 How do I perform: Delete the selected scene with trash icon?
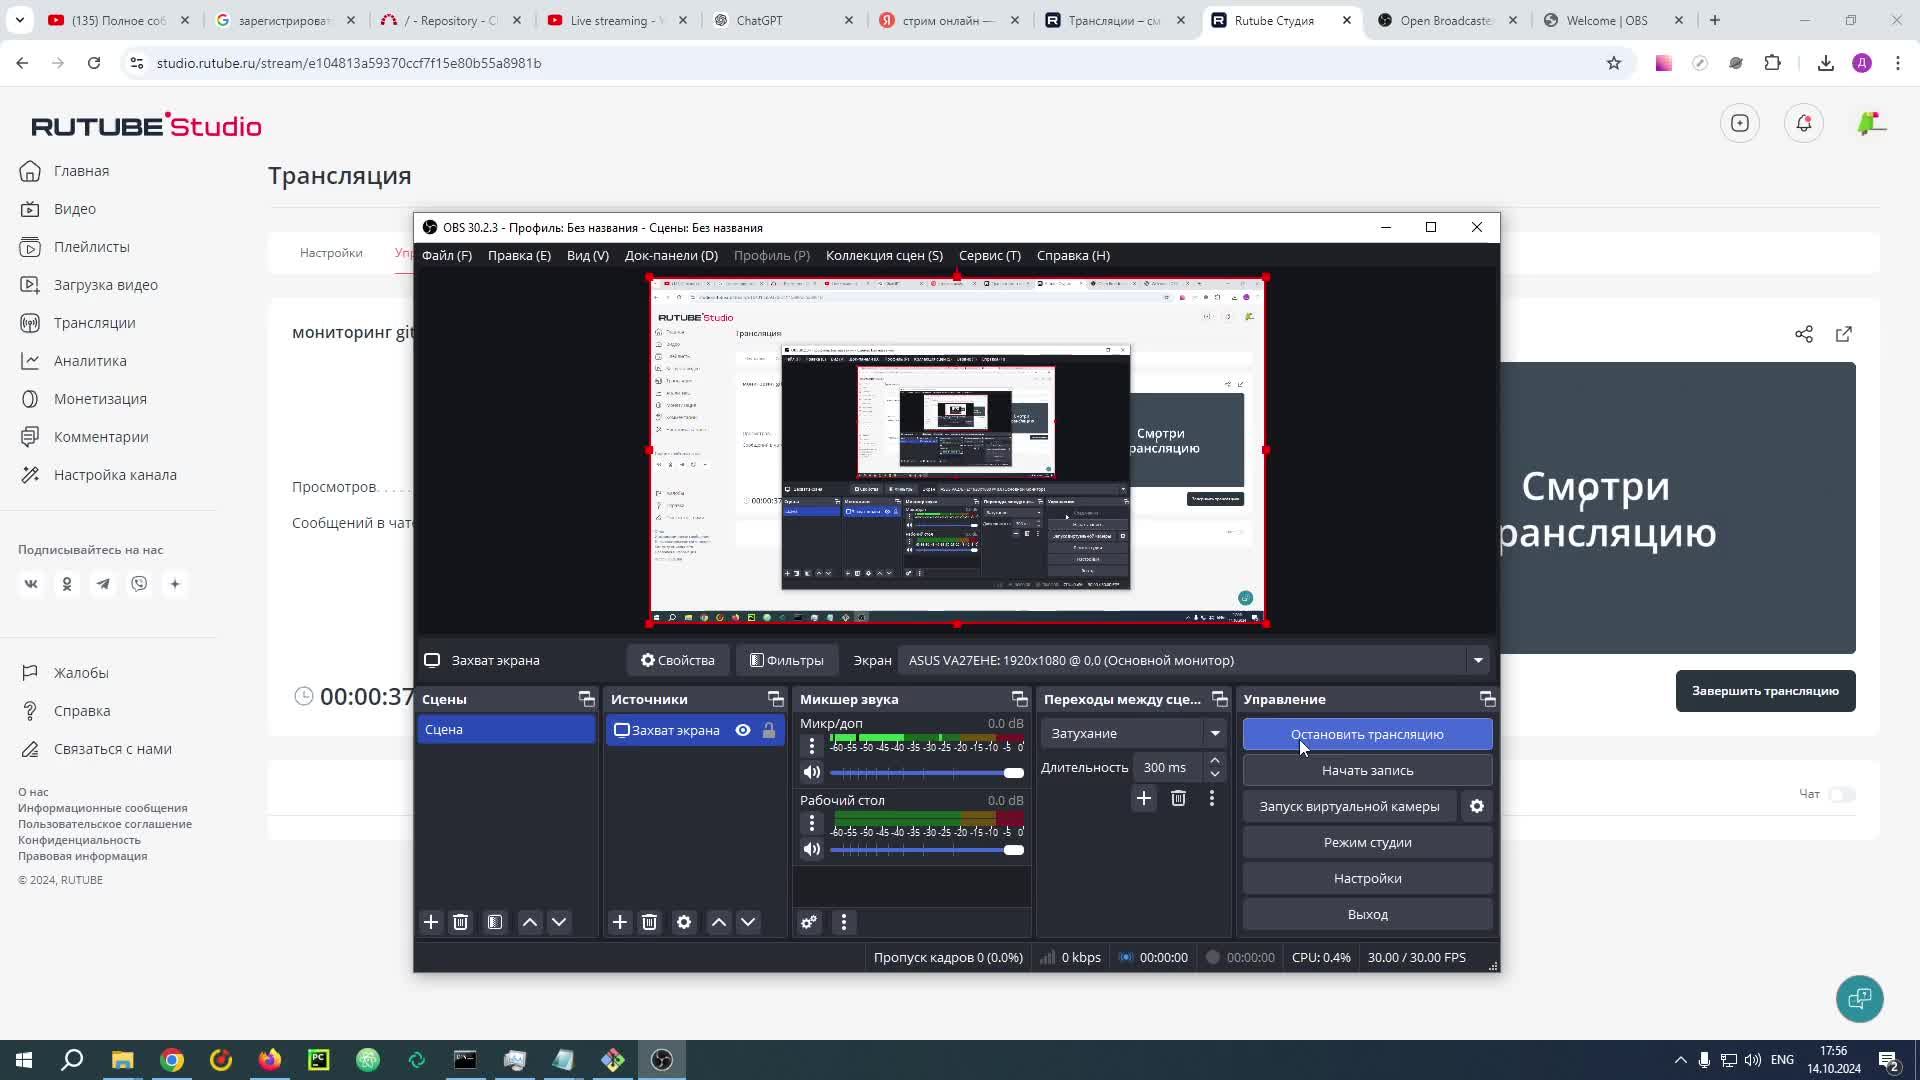pos(460,922)
